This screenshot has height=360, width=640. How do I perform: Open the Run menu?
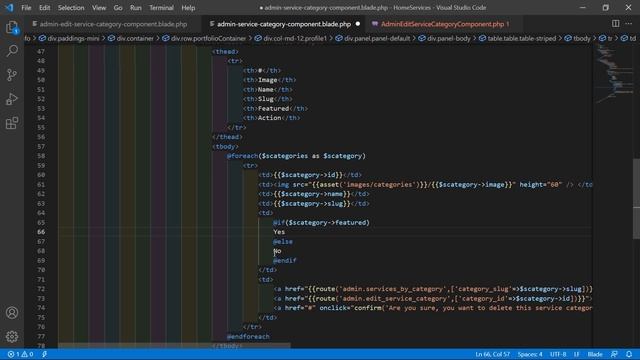coord(136,8)
